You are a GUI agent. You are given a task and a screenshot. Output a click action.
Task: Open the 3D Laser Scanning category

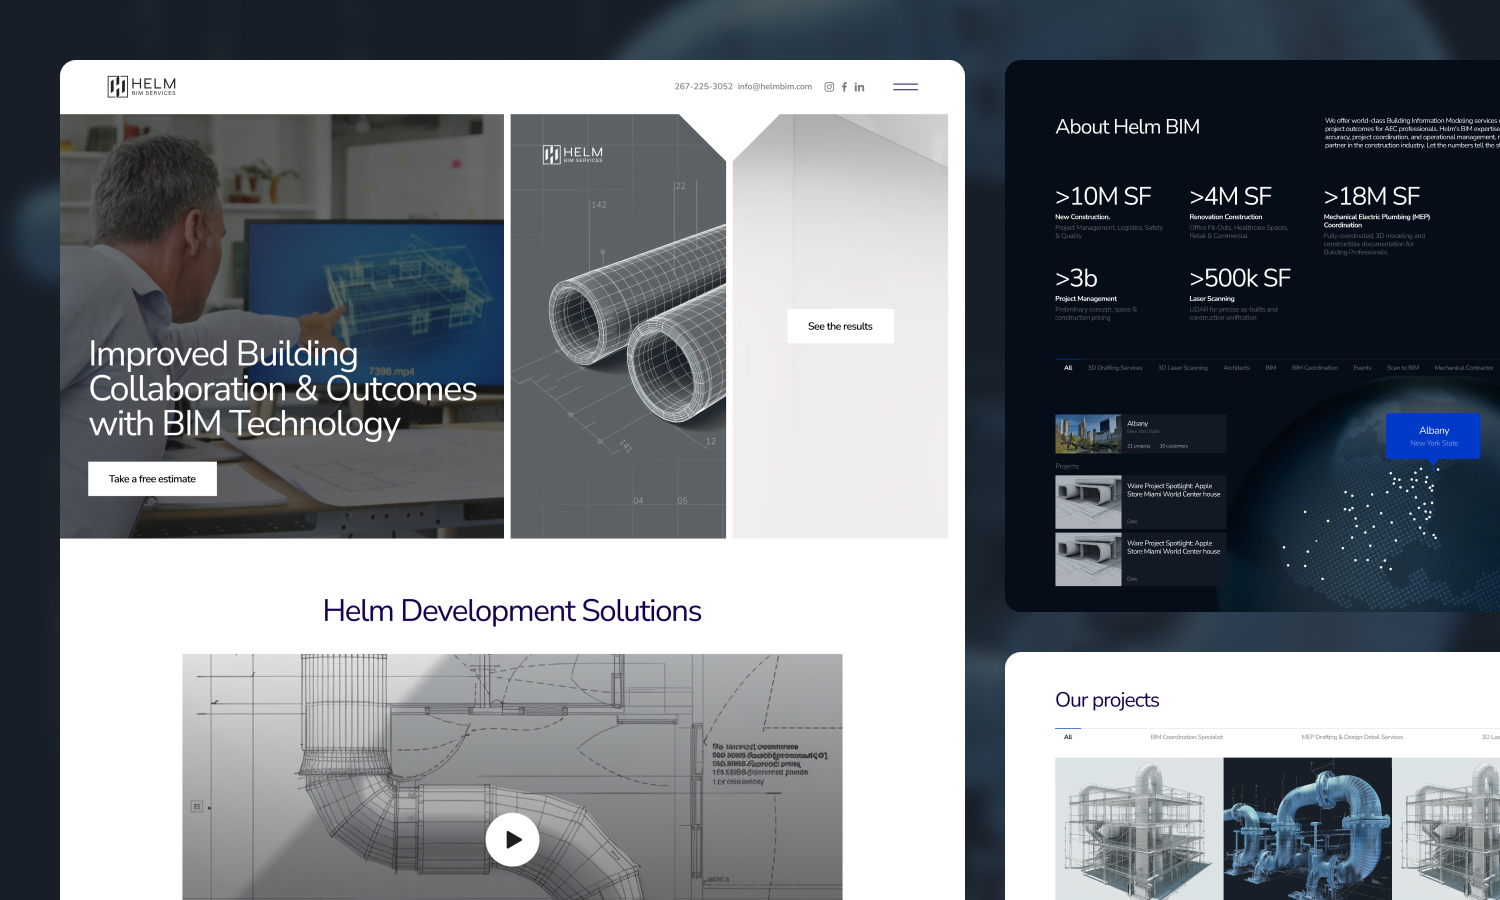(x=1182, y=368)
